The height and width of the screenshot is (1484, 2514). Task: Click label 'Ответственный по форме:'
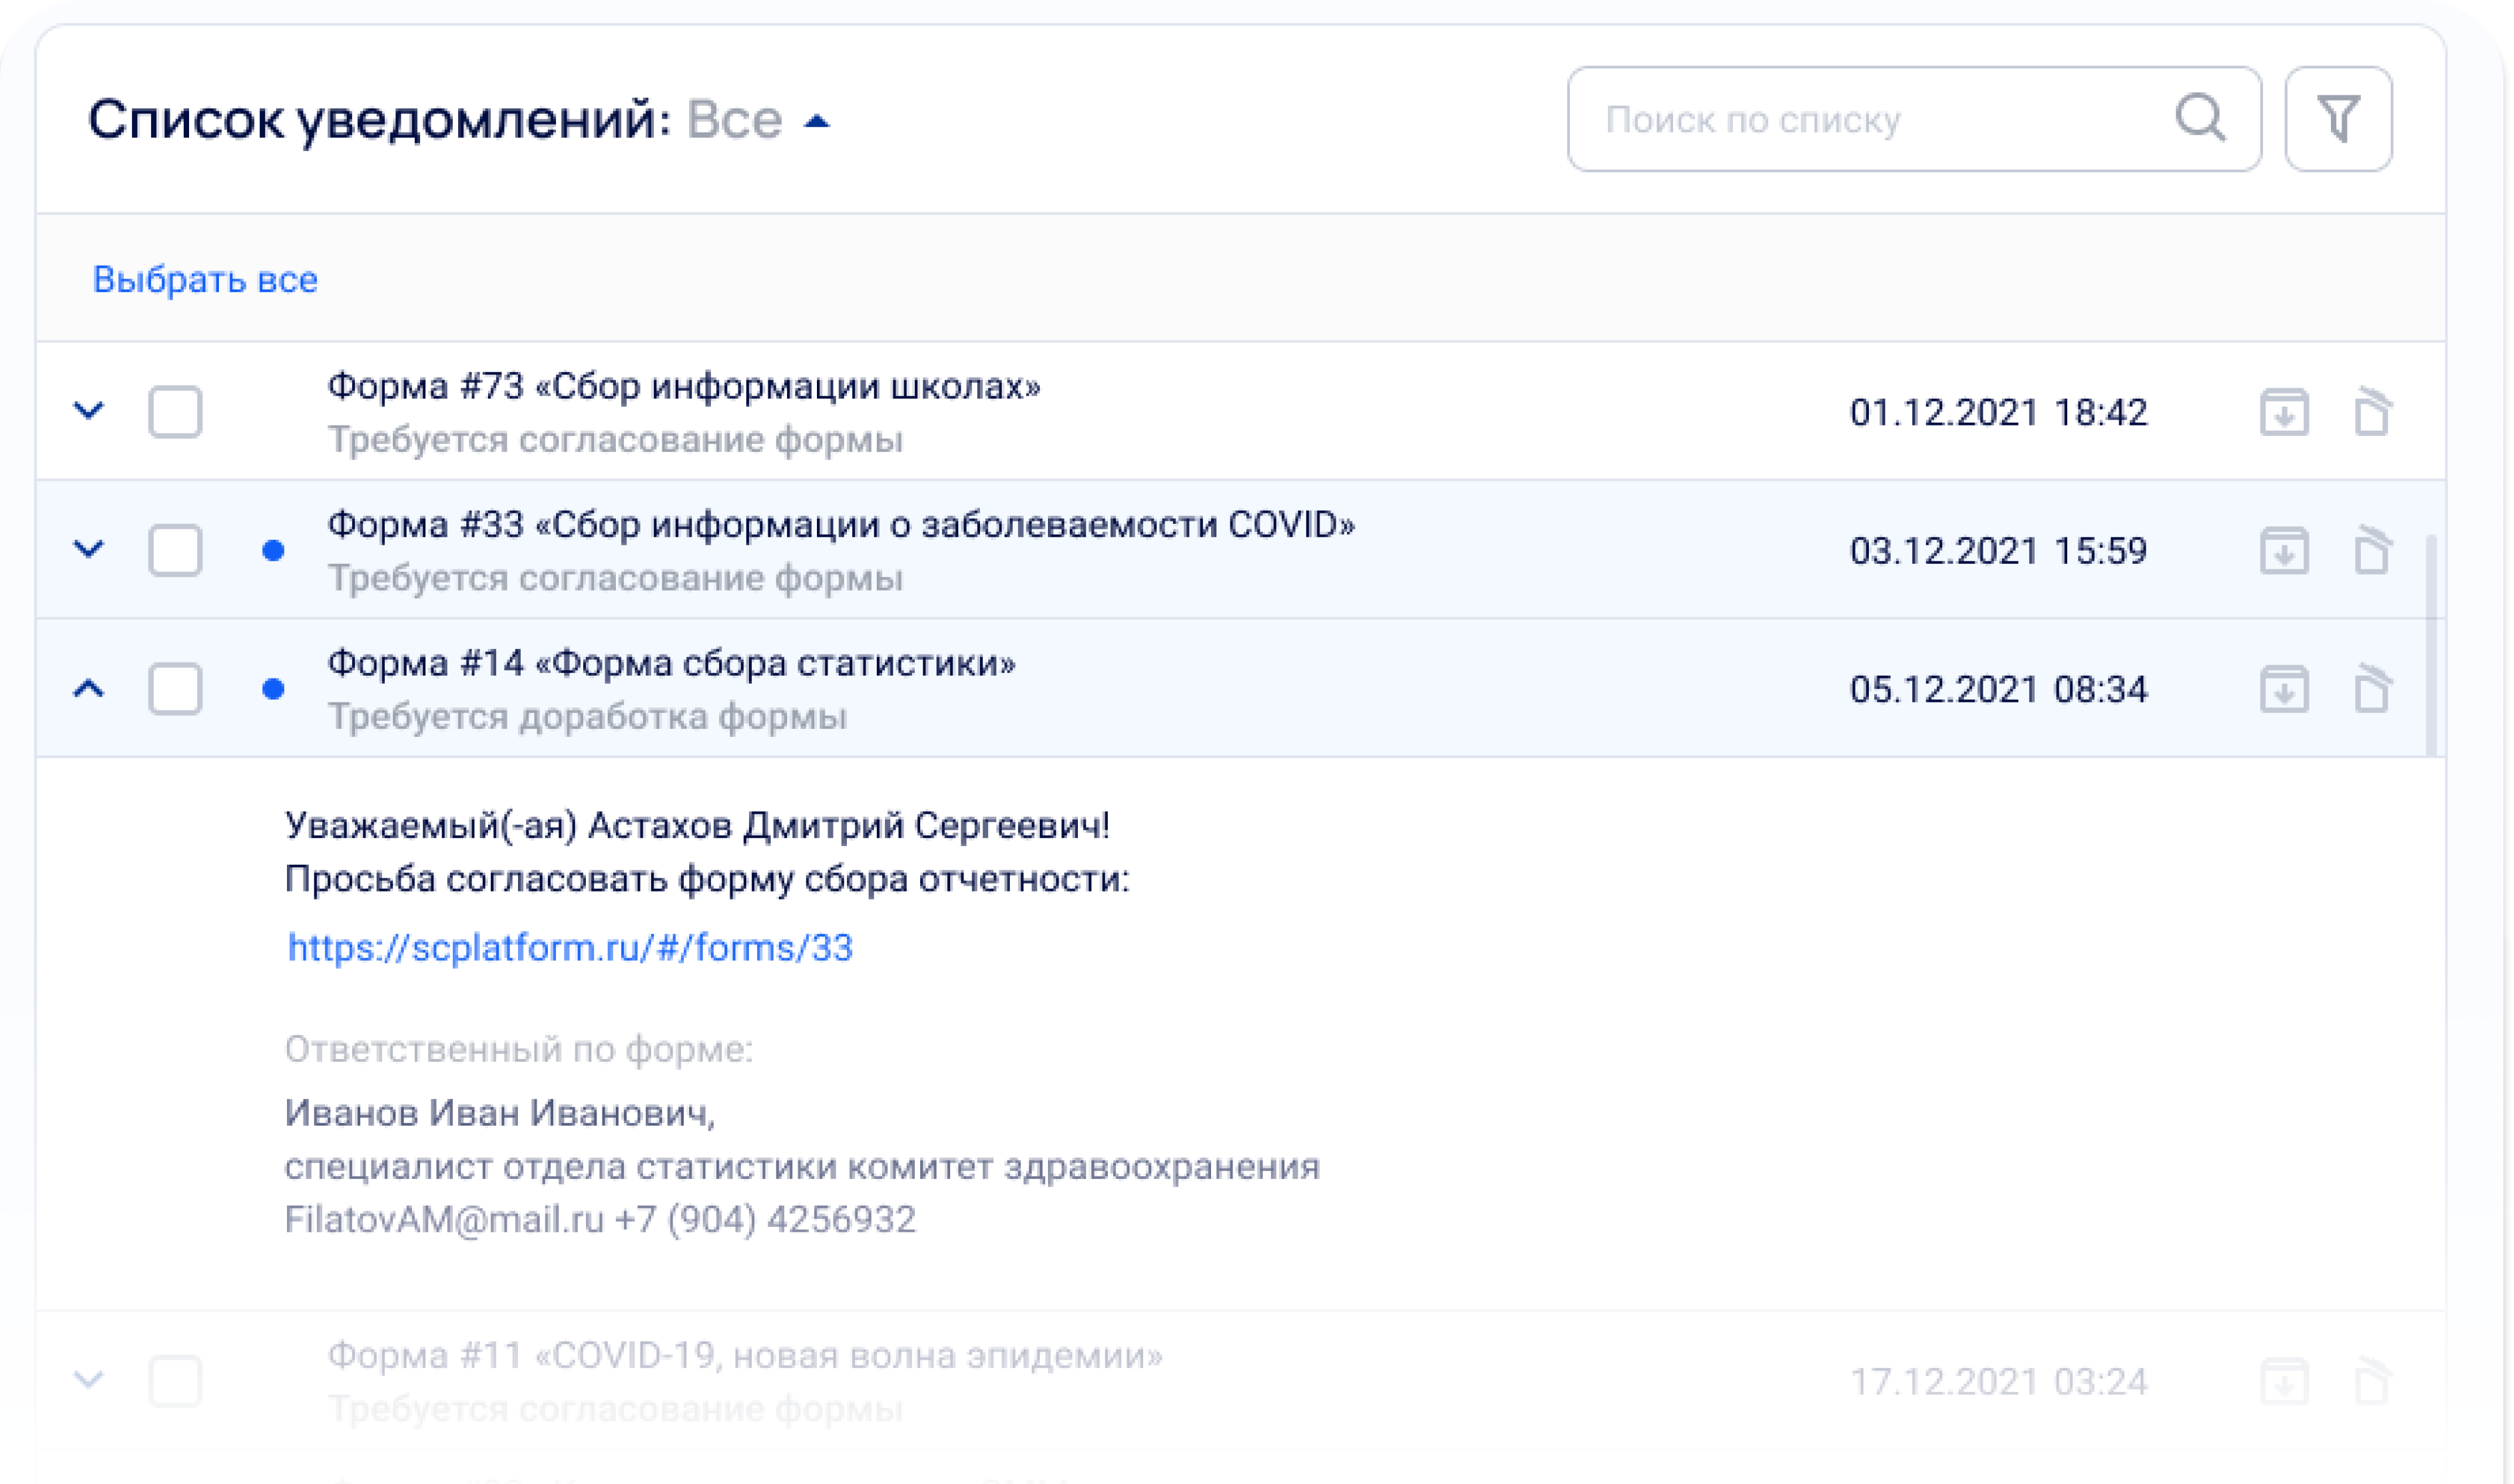(519, 1049)
